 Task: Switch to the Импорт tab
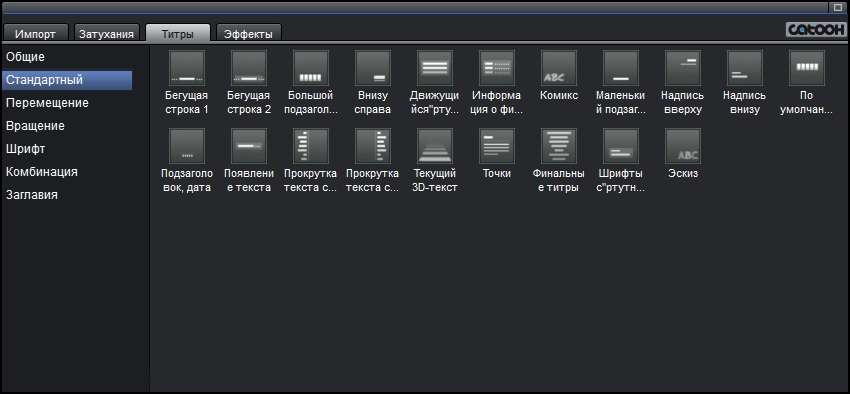(36, 33)
